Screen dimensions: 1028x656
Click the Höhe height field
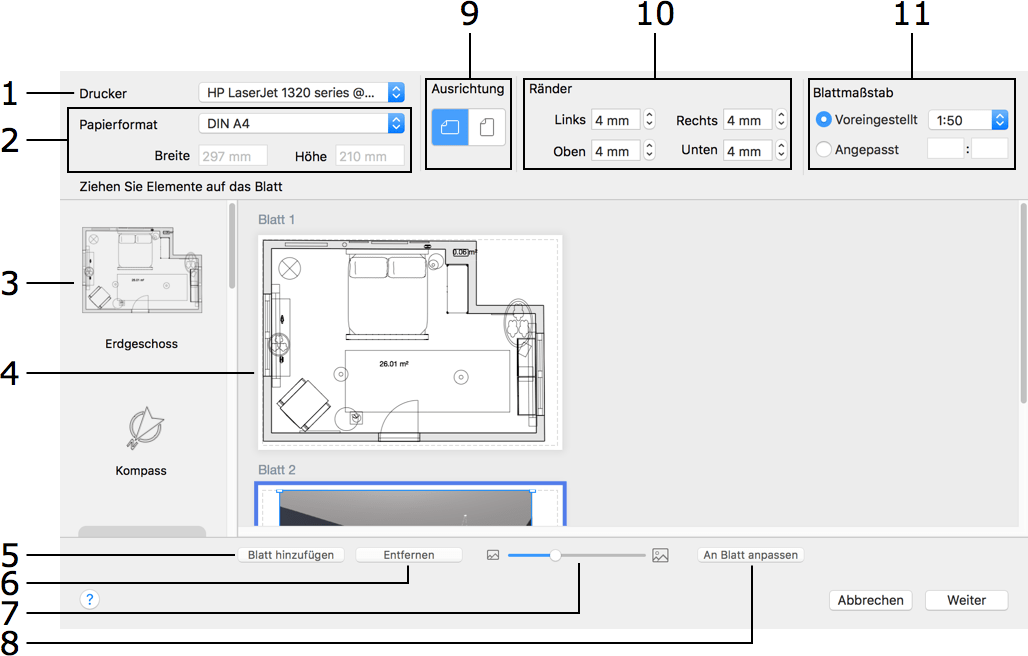pyautogui.click(x=370, y=156)
